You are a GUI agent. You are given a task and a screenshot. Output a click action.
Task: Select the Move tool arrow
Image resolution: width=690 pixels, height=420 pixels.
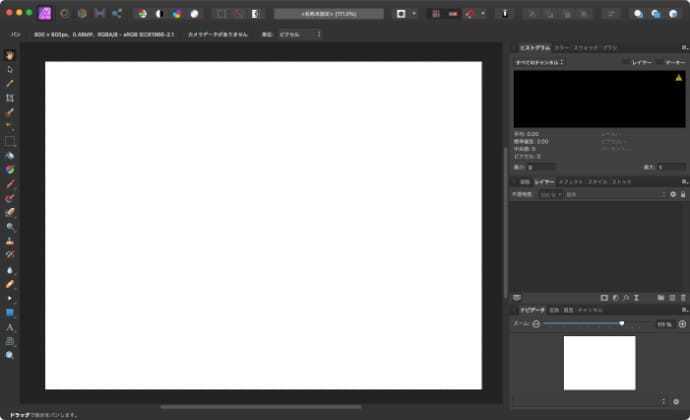pyautogui.click(x=10, y=69)
